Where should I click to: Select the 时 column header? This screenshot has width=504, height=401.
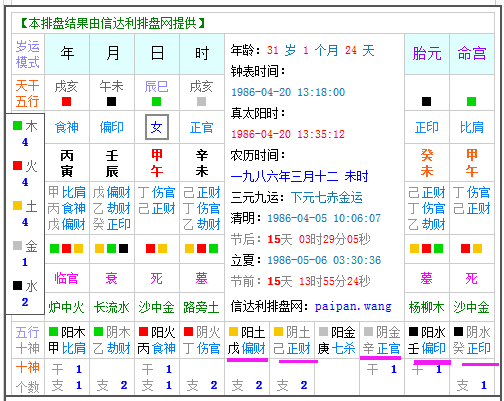[202, 53]
